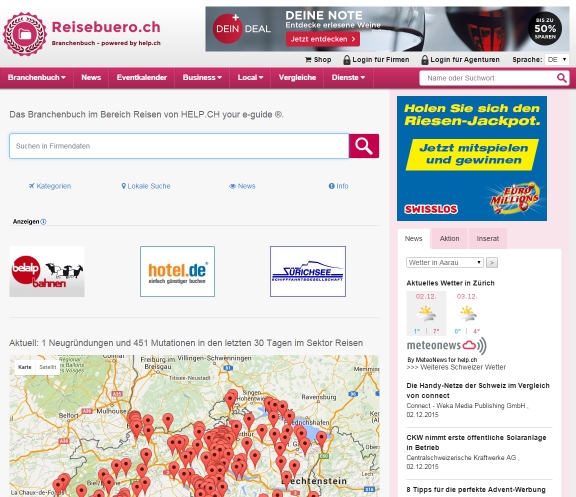
Task: Switch to the News sidebar tab
Action: 414,239
